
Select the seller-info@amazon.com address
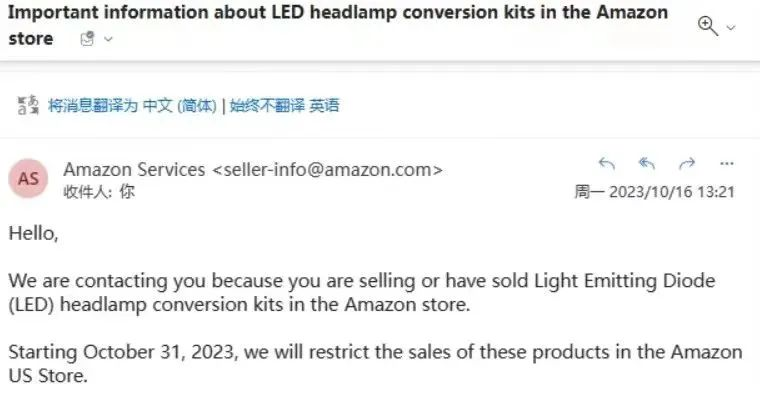pos(328,170)
